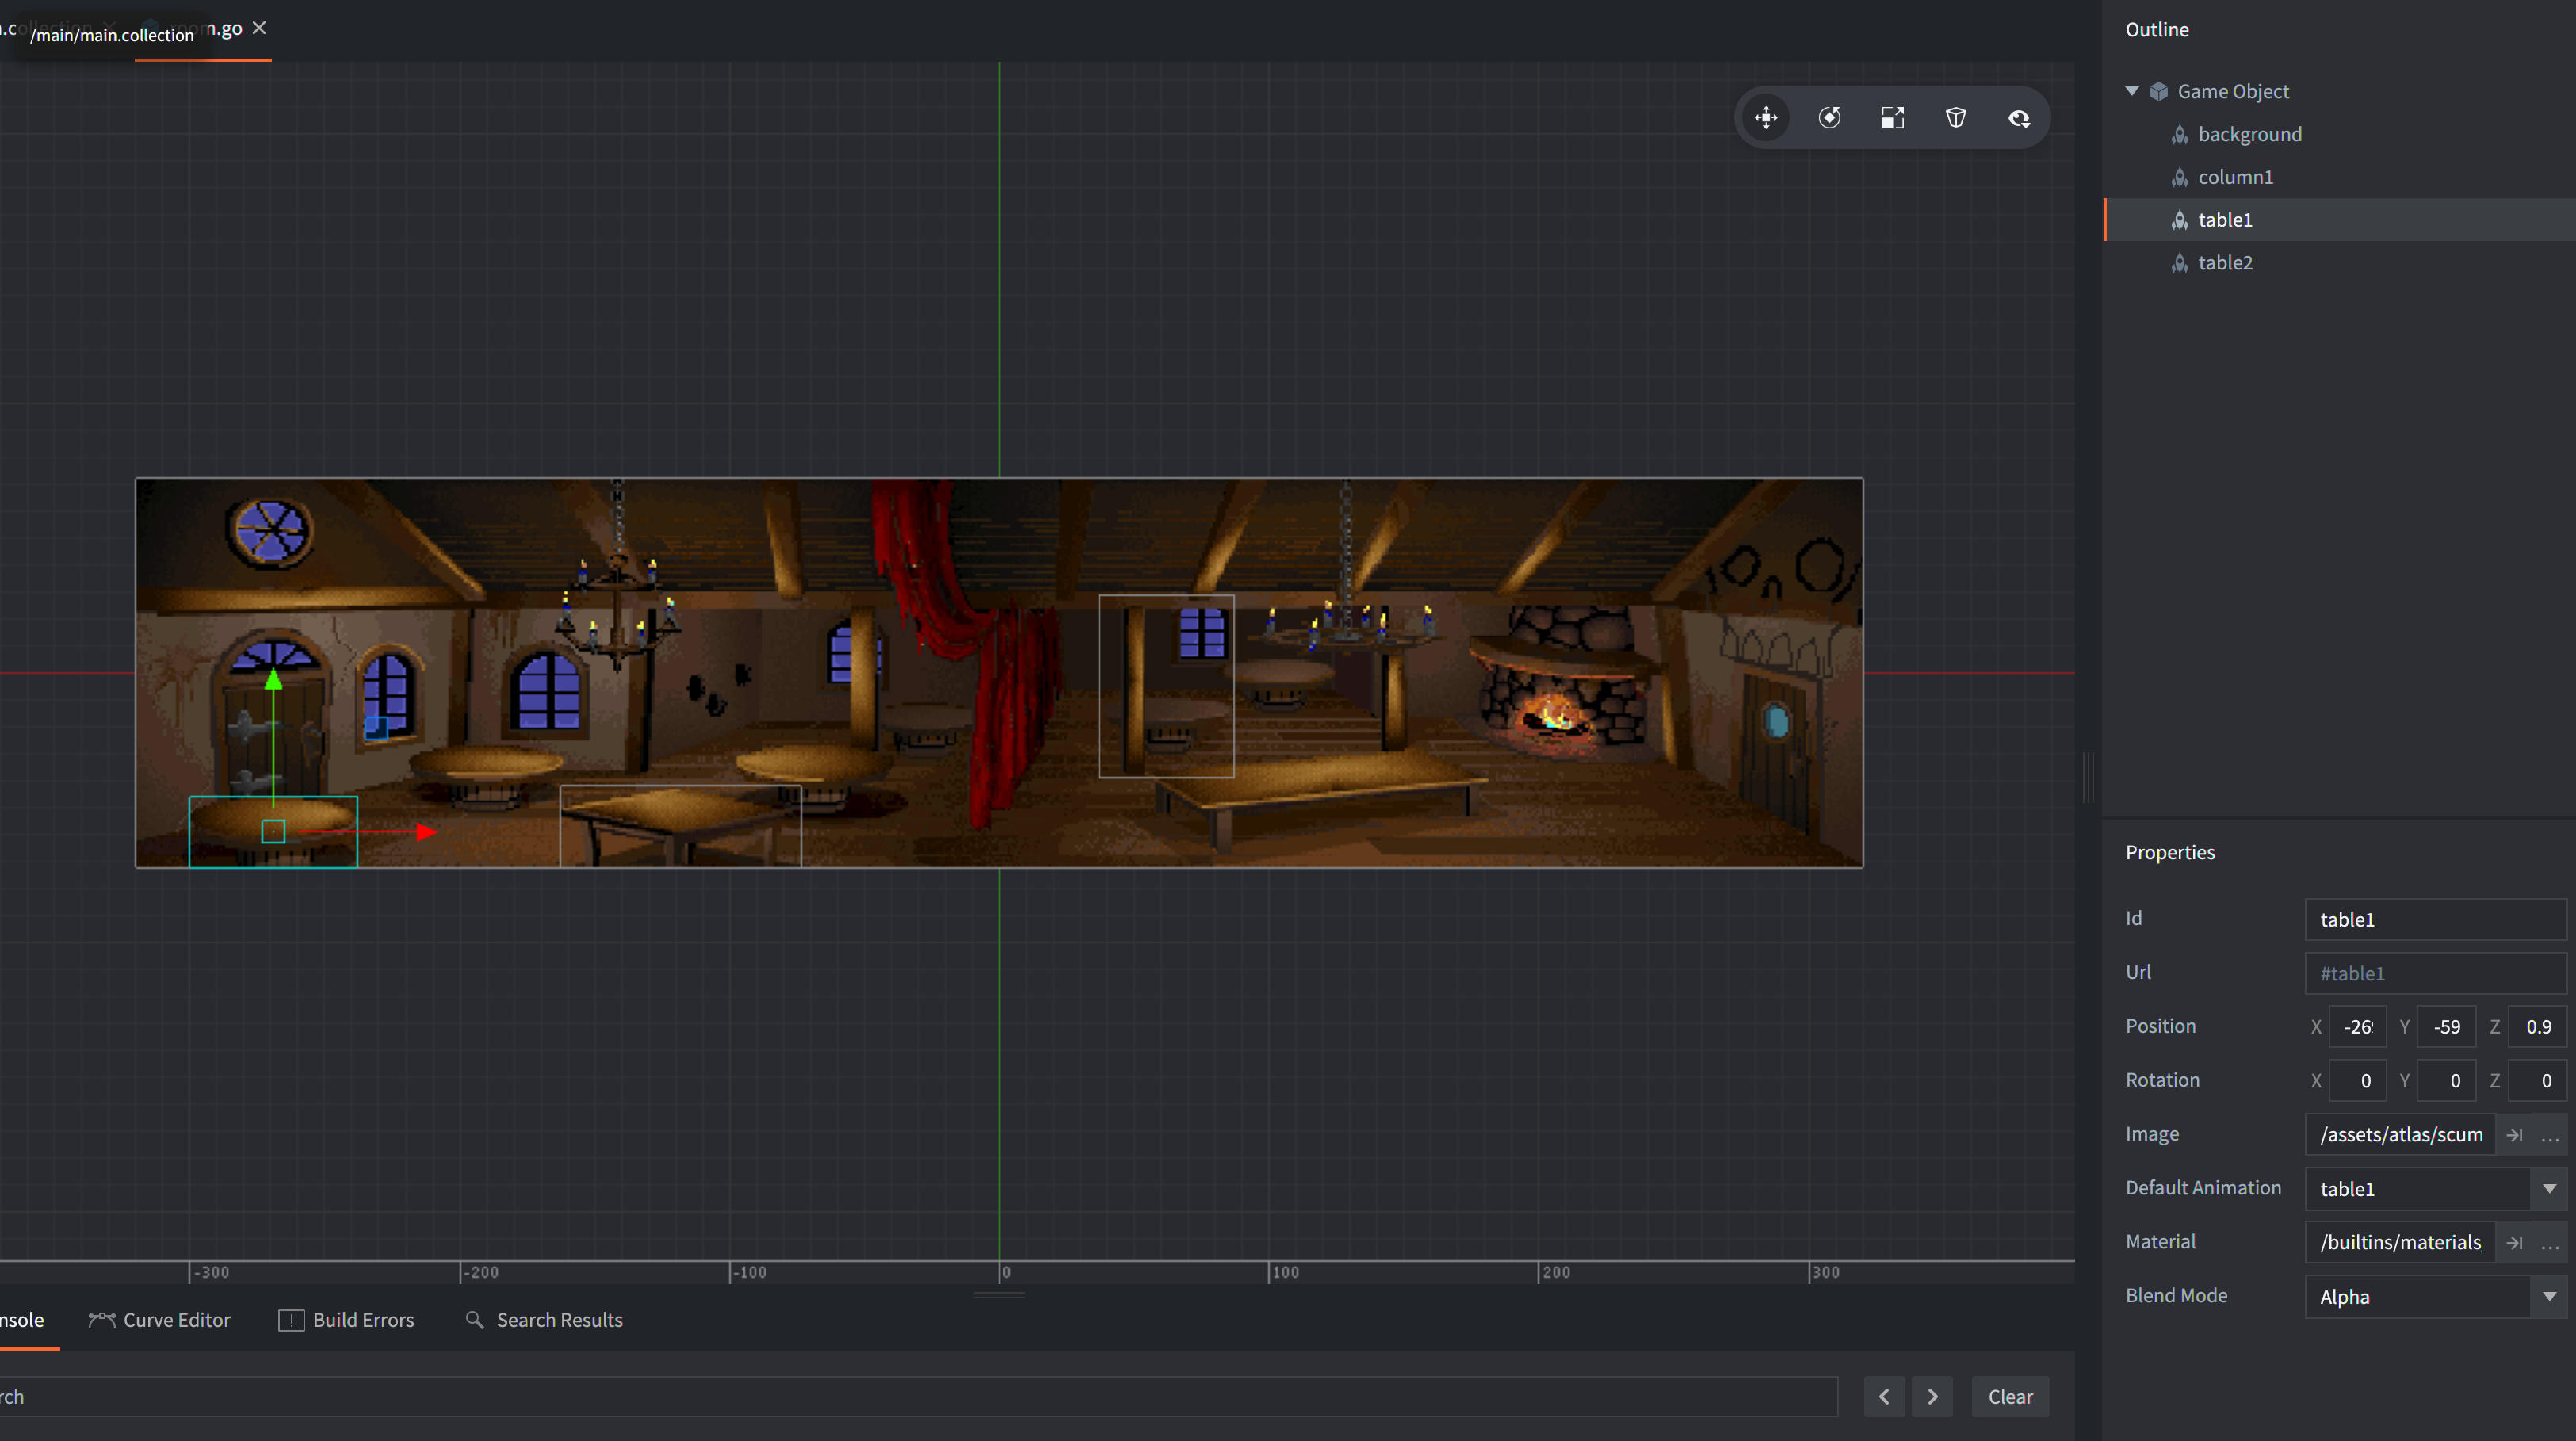Open the Build Errors tab
The height and width of the screenshot is (1441, 2576).
coord(346,1320)
